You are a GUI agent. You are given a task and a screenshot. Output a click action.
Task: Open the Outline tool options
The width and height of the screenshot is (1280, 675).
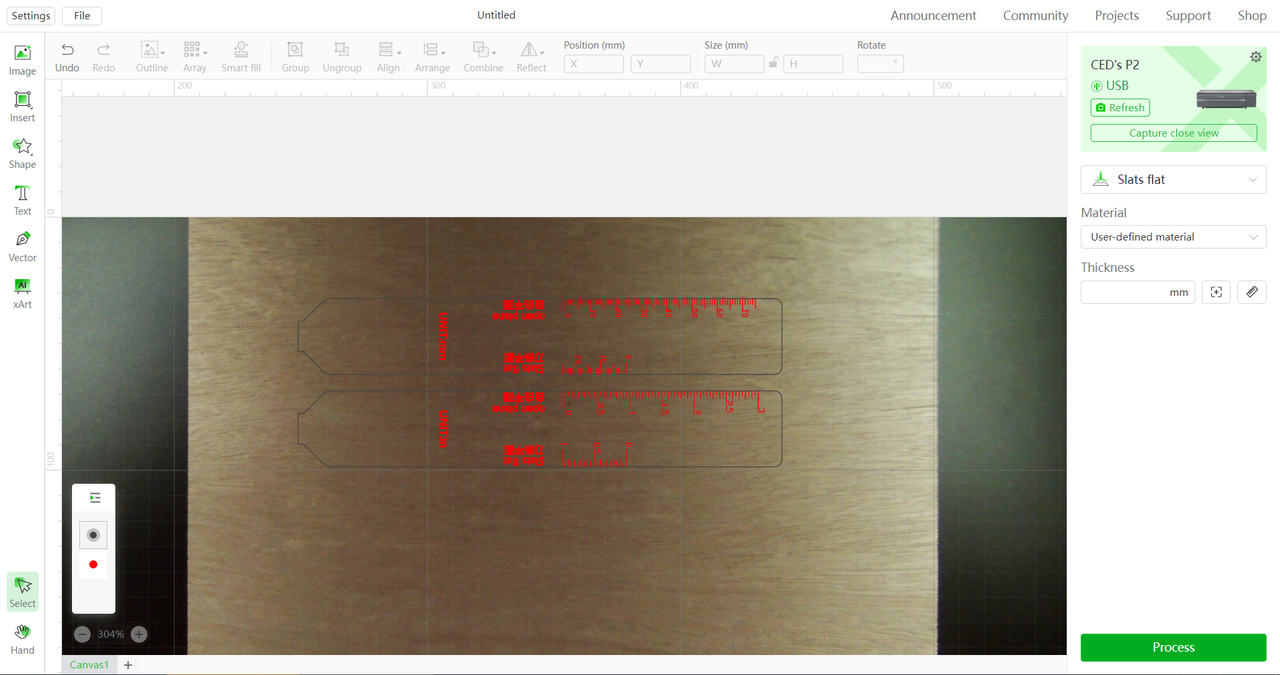(x=152, y=57)
